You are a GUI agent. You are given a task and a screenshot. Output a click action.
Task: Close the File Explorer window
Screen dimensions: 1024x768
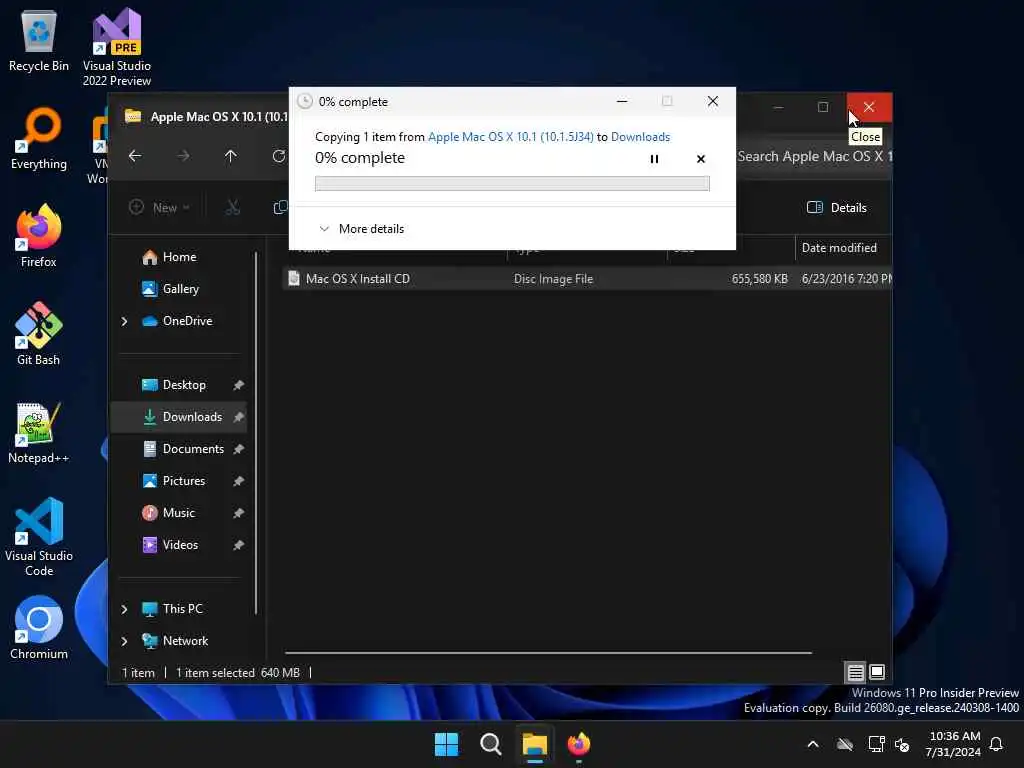click(x=869, y=107)
